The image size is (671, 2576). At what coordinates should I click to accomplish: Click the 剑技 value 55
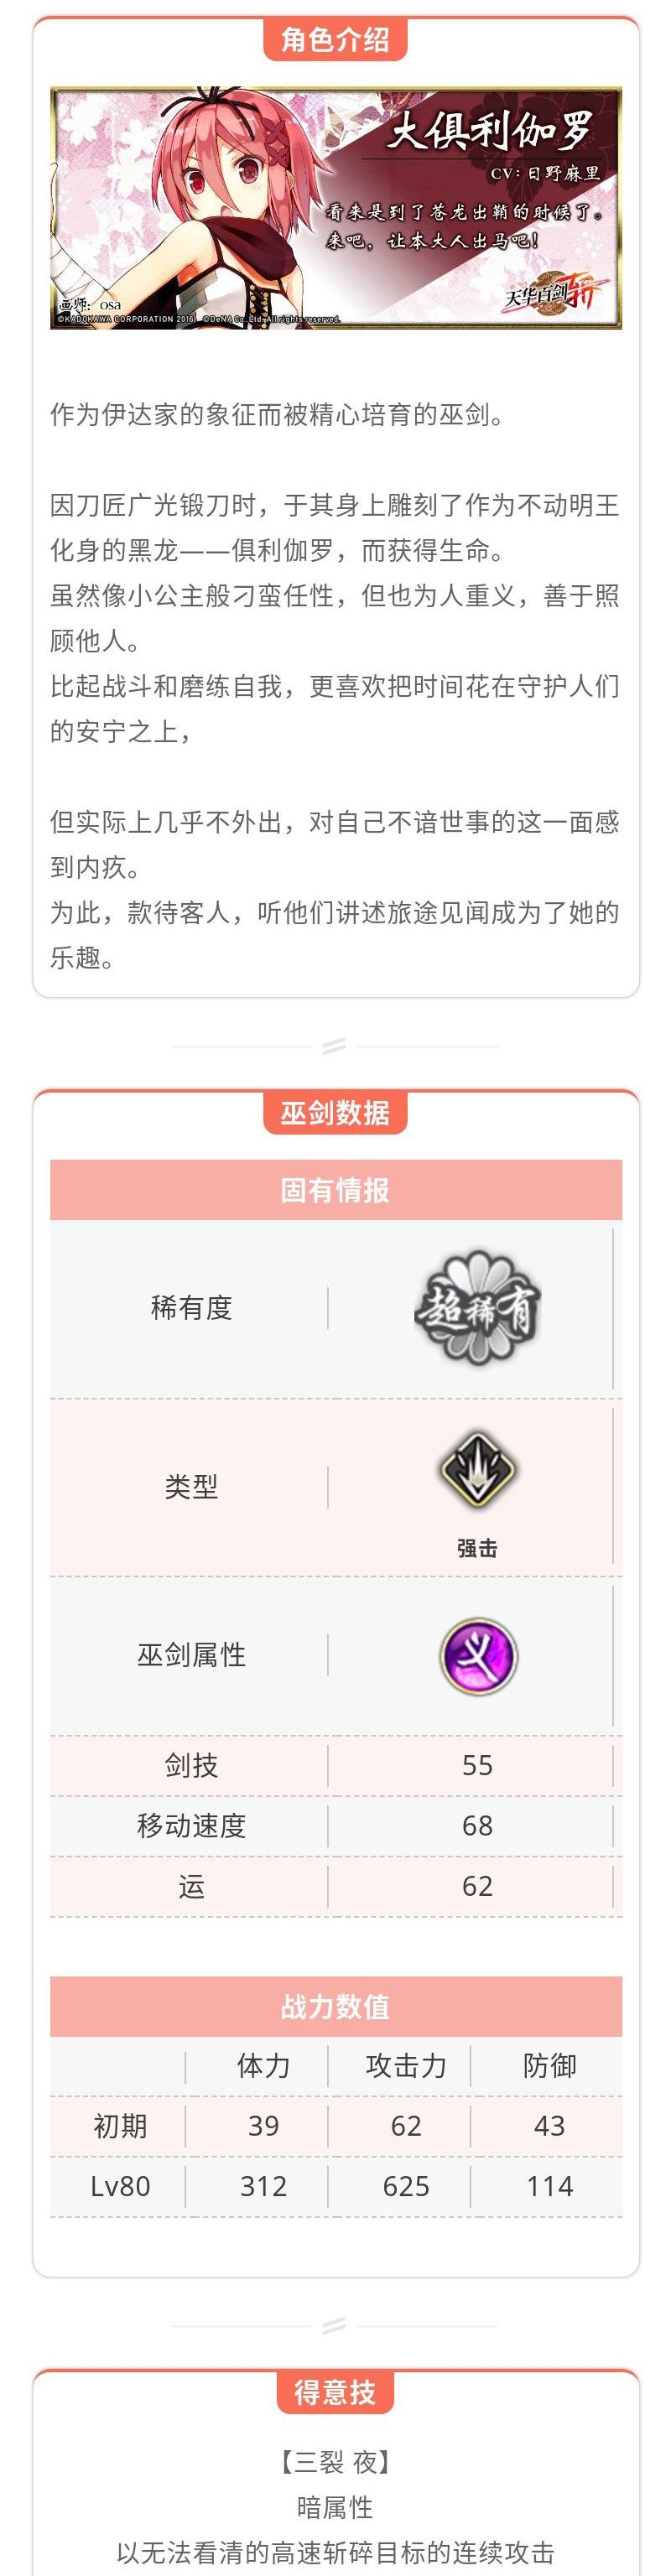tap(477, 1765)
